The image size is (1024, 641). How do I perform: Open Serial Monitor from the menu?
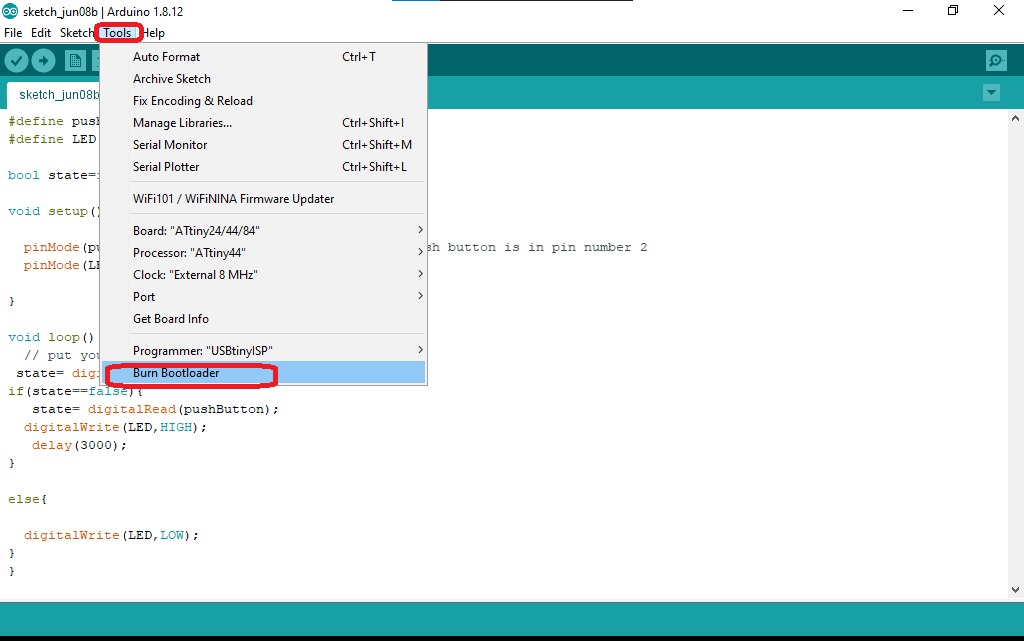pos(264,145)
